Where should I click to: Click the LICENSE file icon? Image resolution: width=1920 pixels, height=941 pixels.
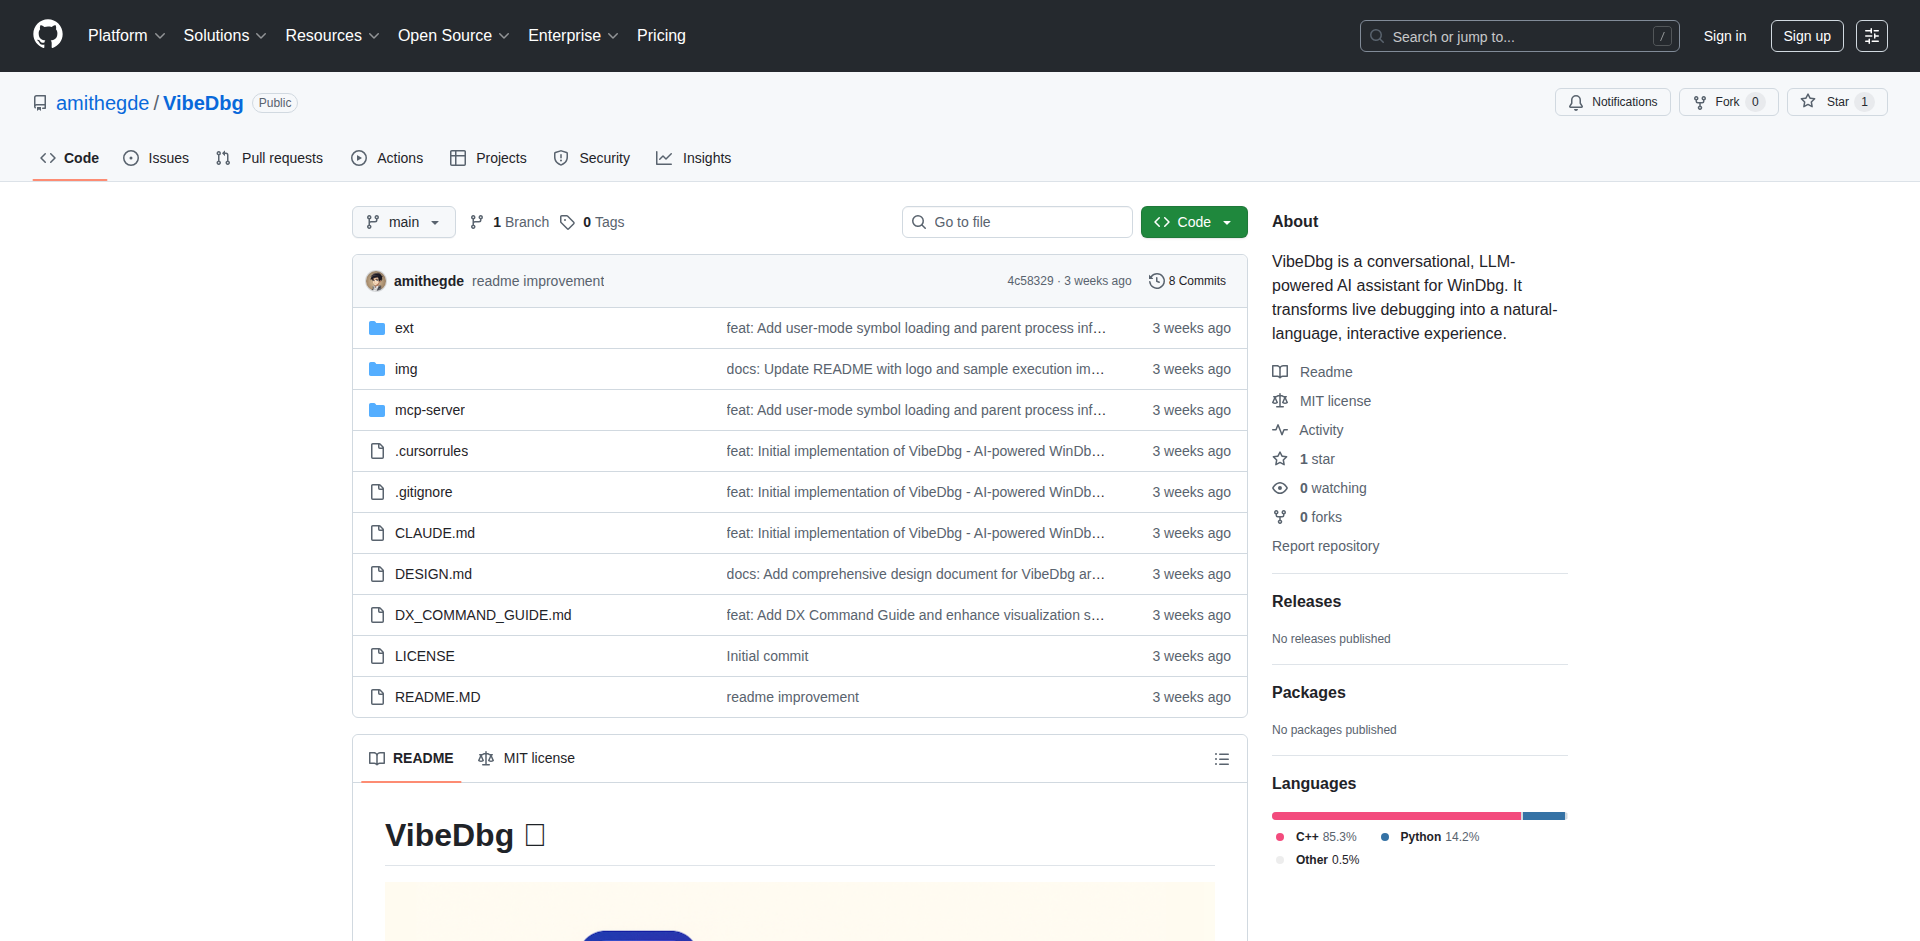377,656
